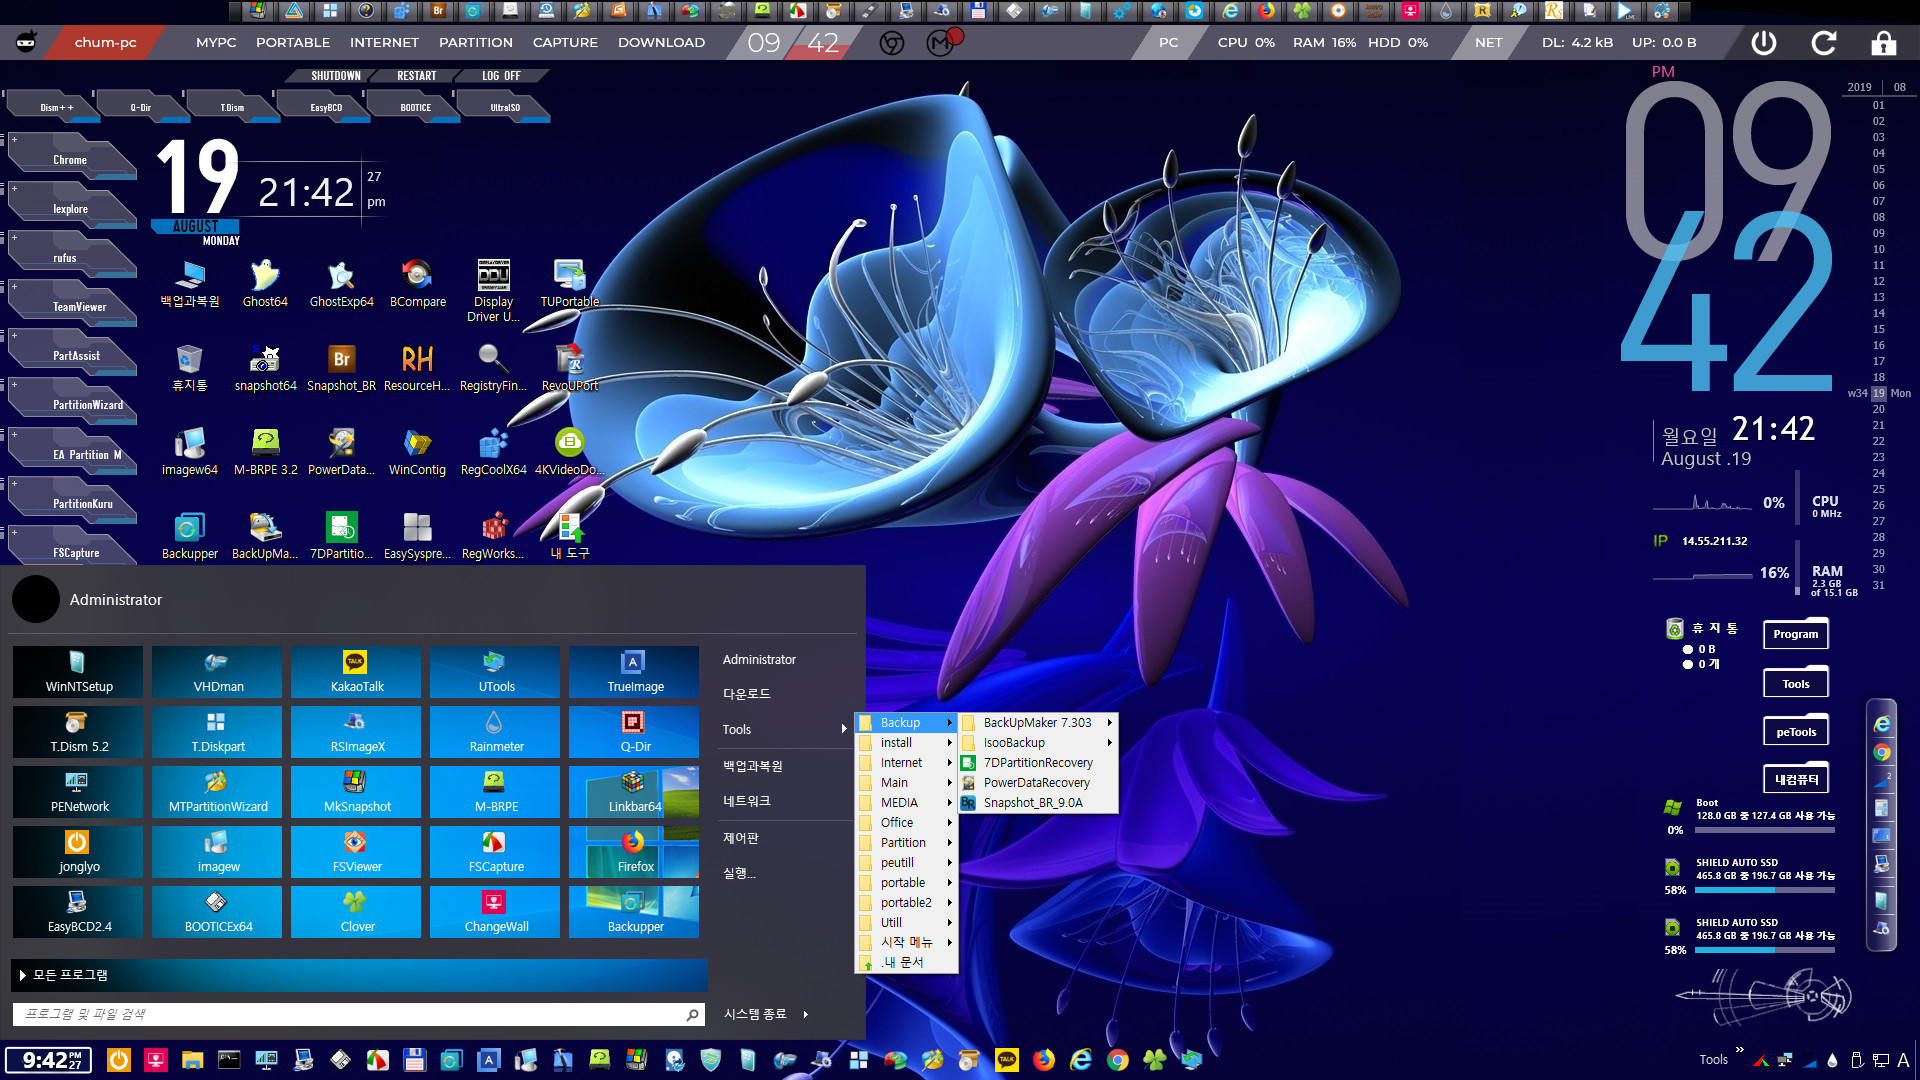Open Firefox icon in the taskbar
The height and width of the screenshot is (1080, 1920).
click(x=1044, y=1060)
